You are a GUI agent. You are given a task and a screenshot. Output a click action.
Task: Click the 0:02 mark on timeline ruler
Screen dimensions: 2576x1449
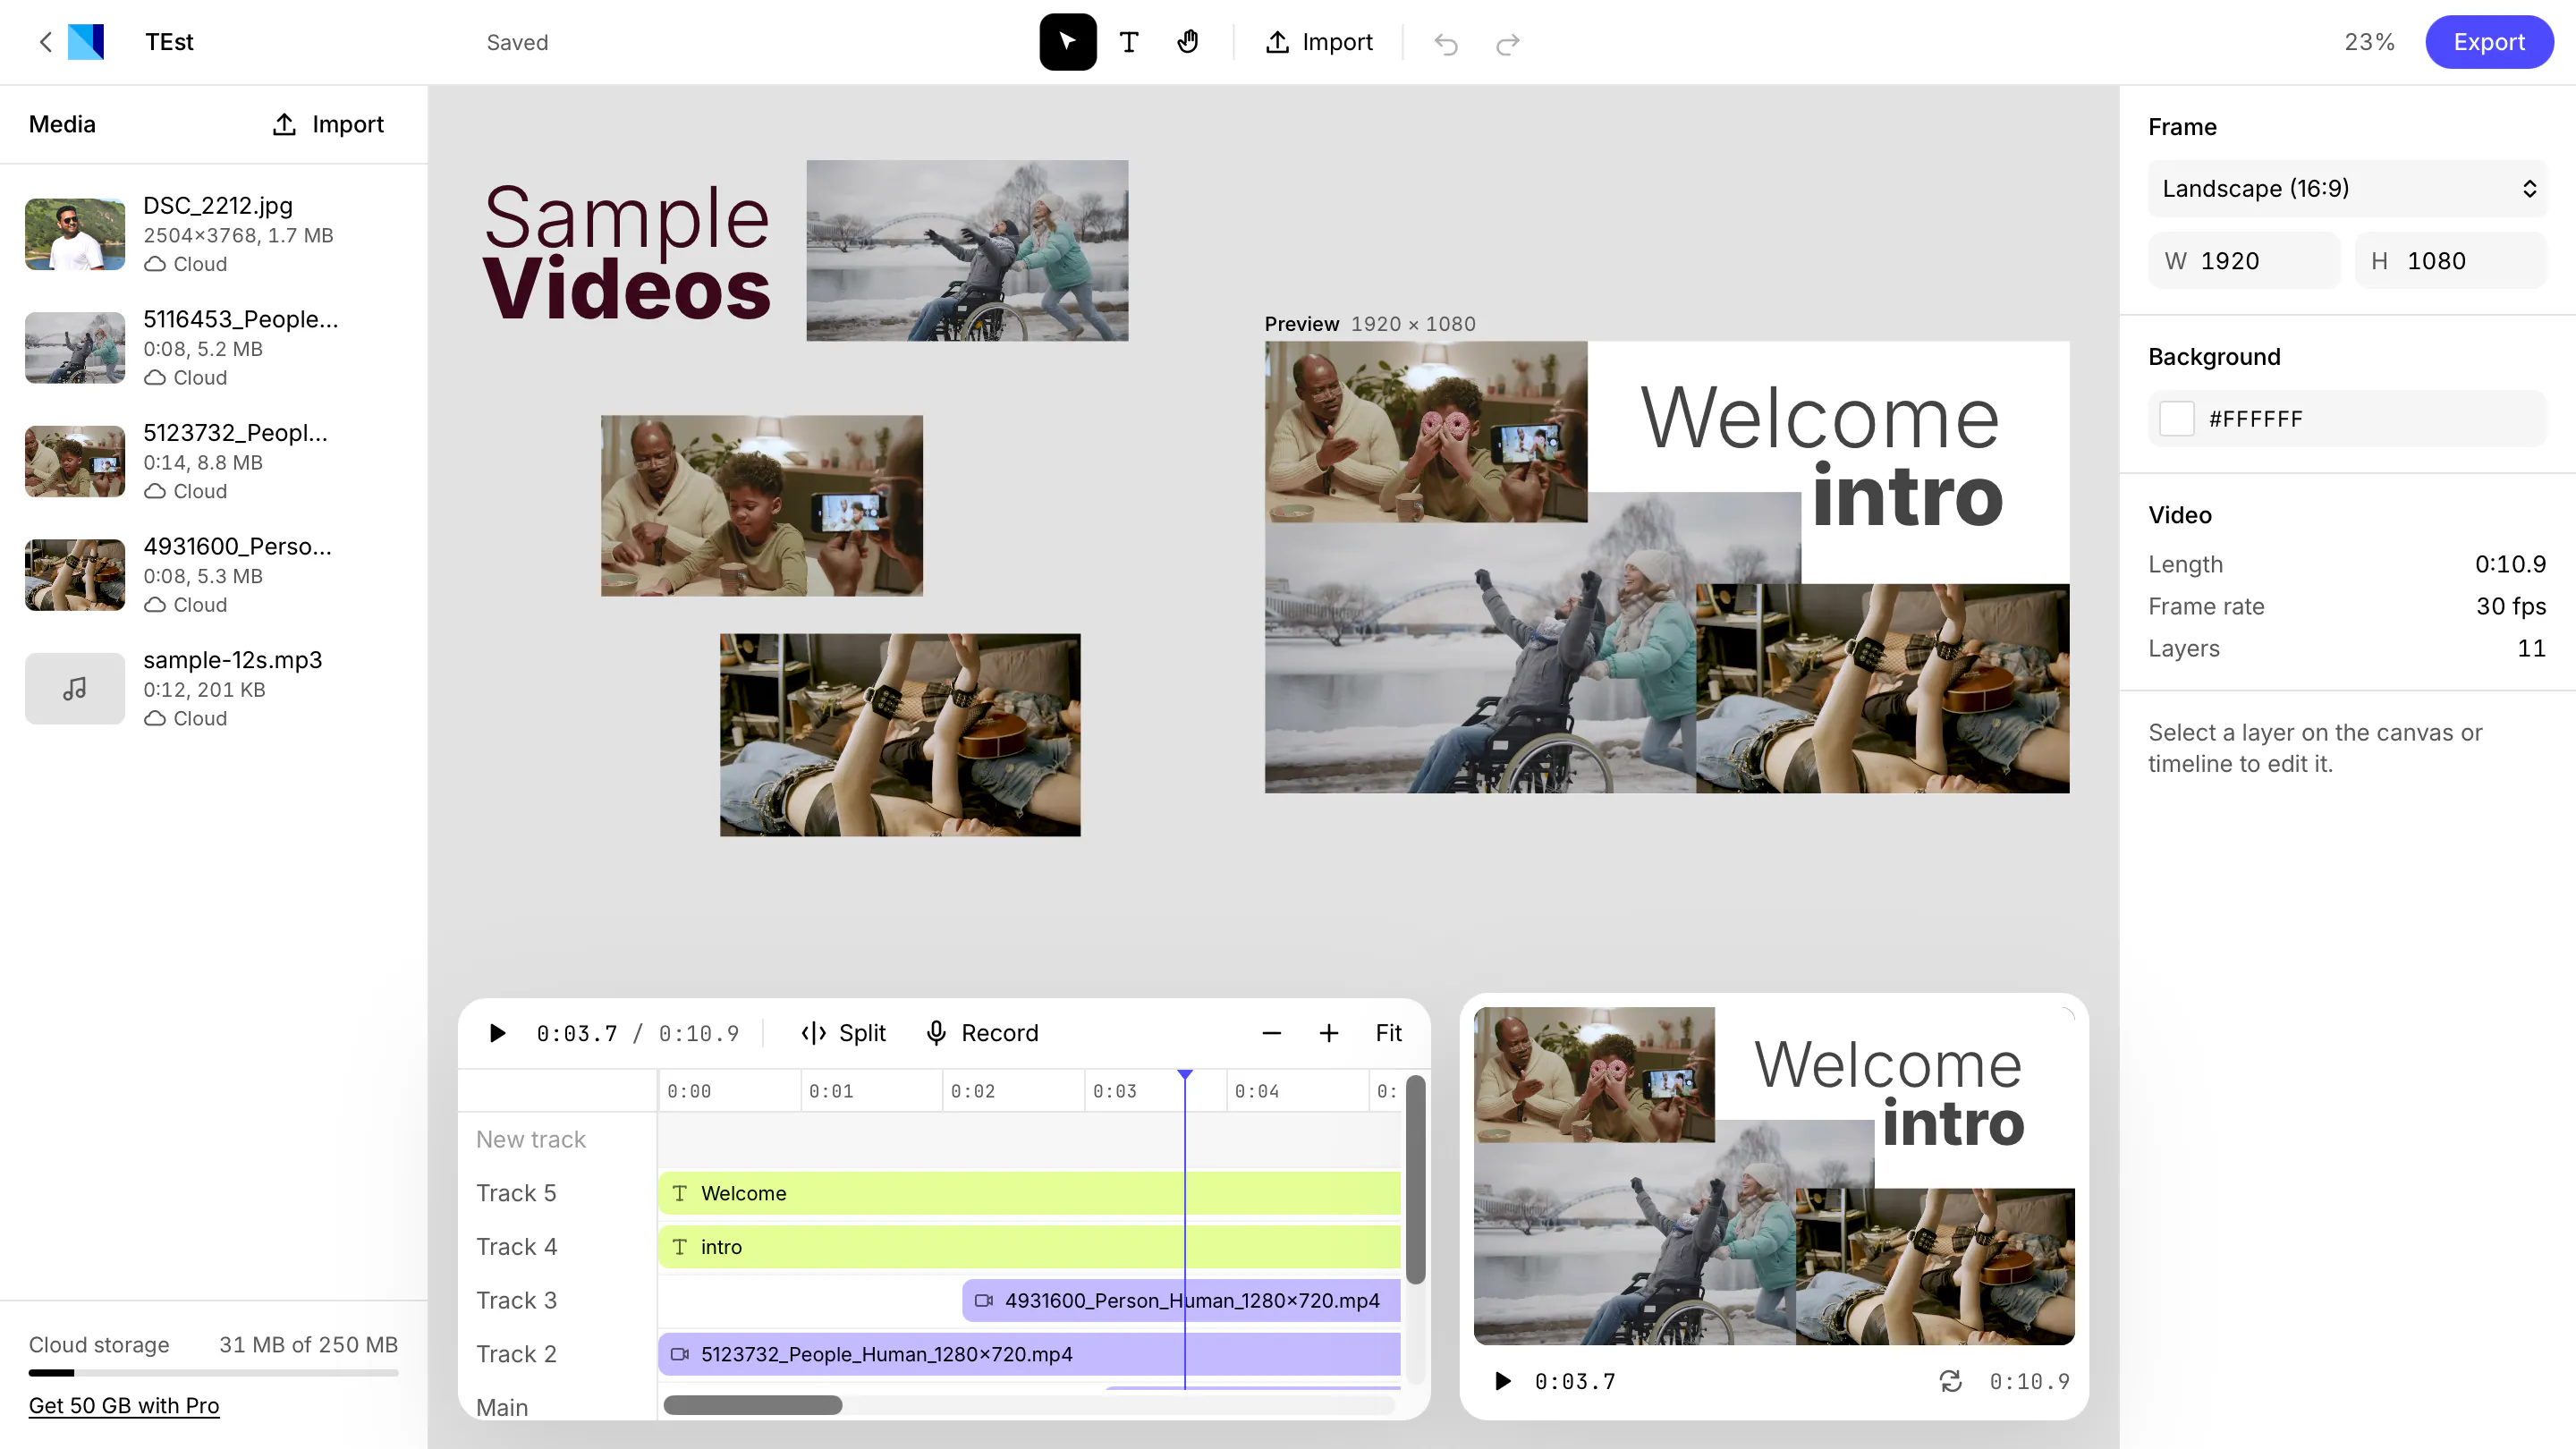coord(972,1090)
